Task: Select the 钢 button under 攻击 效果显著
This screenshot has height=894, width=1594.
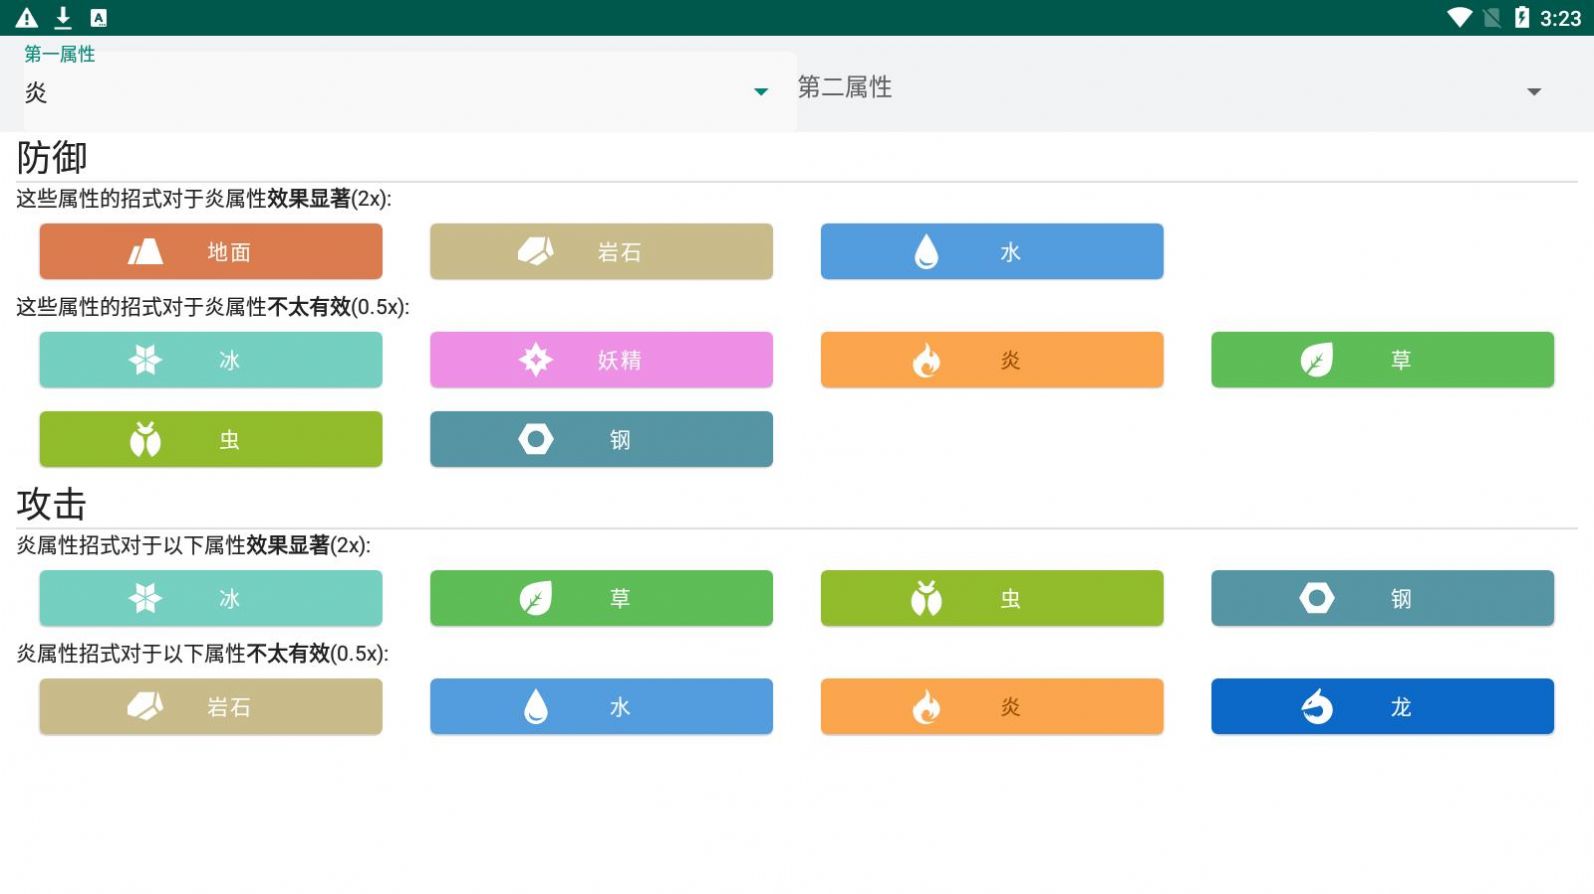Action: (x=1382, y=598)
